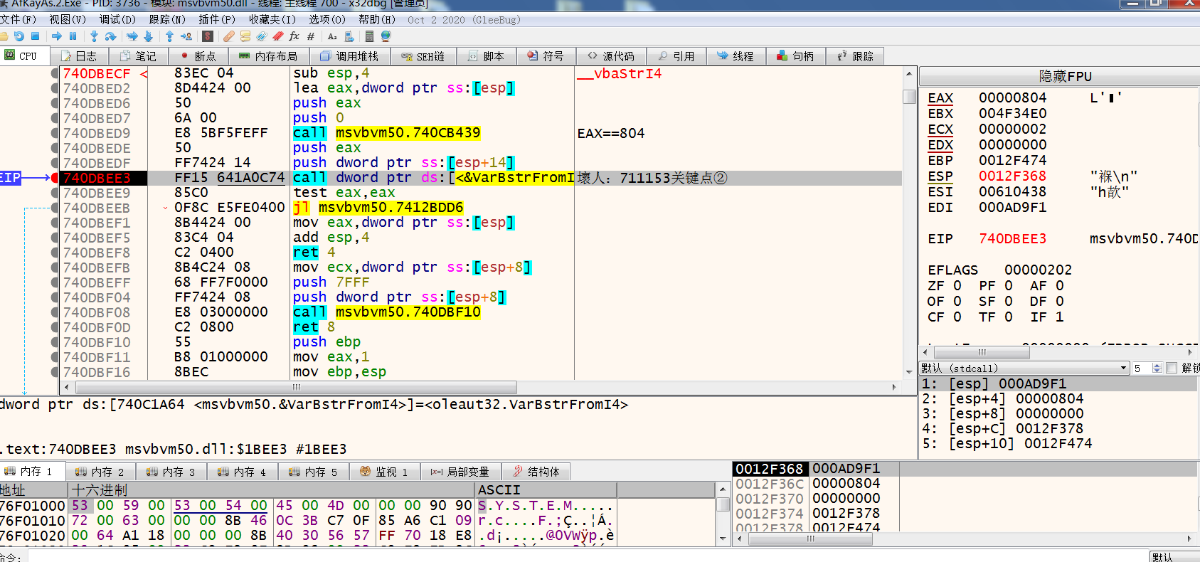The width and height of the screenshot is (1200, 562).
Task: Toggle breakpoint bullet at address 740DBEF8
Action: [55, 253]
